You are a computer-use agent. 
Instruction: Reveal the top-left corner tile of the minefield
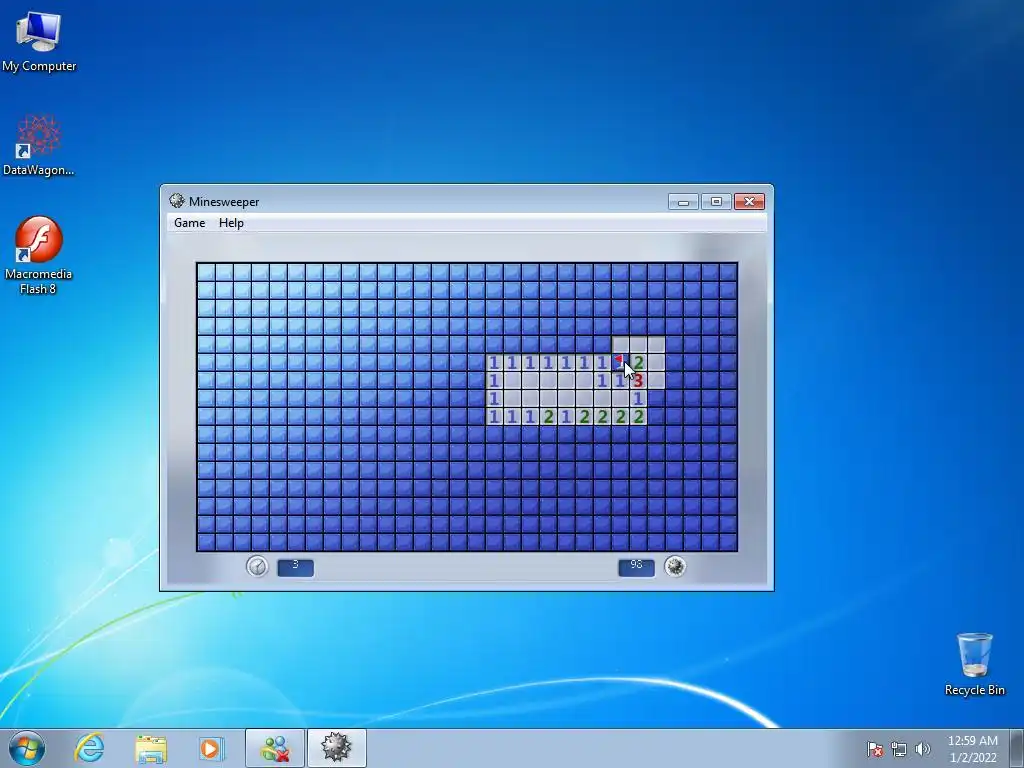click(206, 272)
